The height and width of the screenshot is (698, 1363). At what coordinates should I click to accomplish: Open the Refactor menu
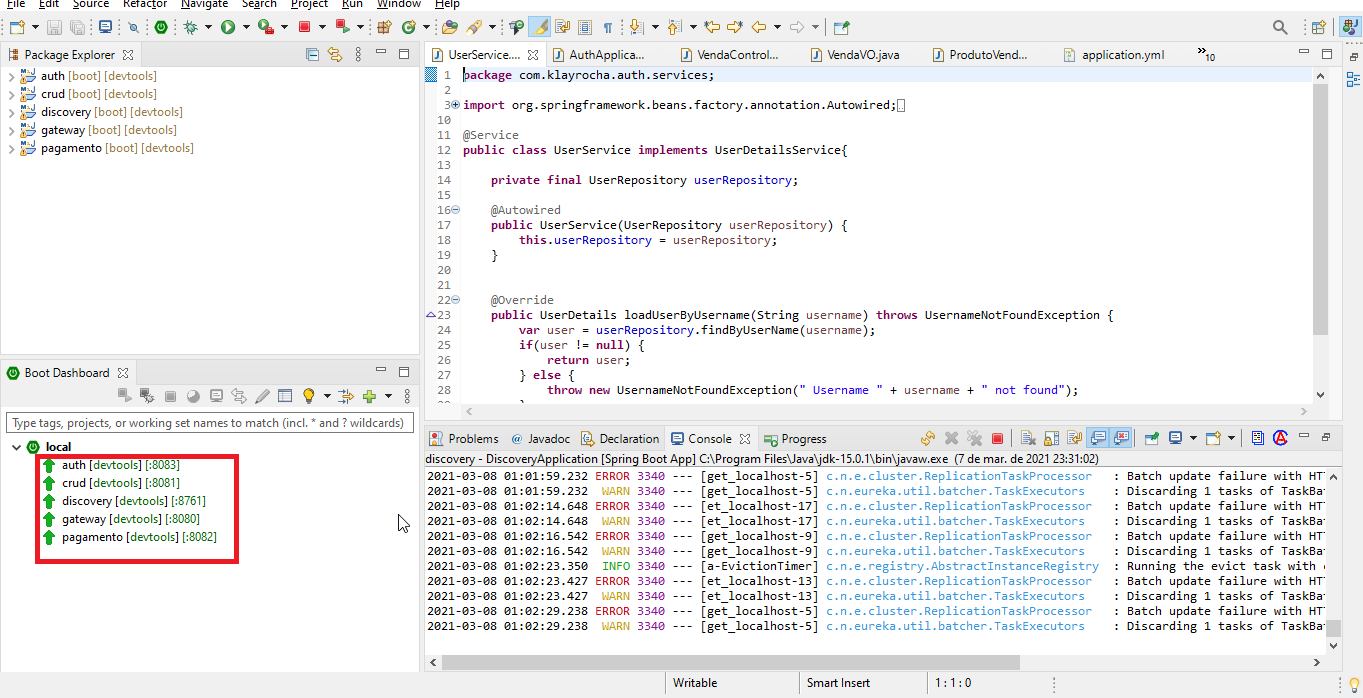(x=145, y=5)
